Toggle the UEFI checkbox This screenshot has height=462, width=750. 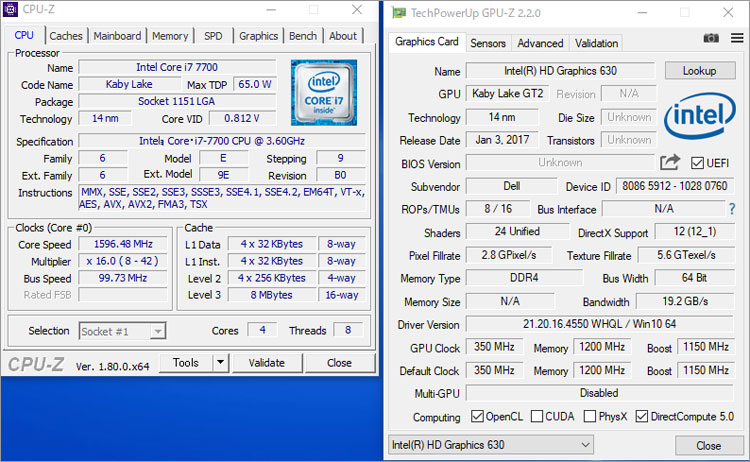[x=696, y=163]
